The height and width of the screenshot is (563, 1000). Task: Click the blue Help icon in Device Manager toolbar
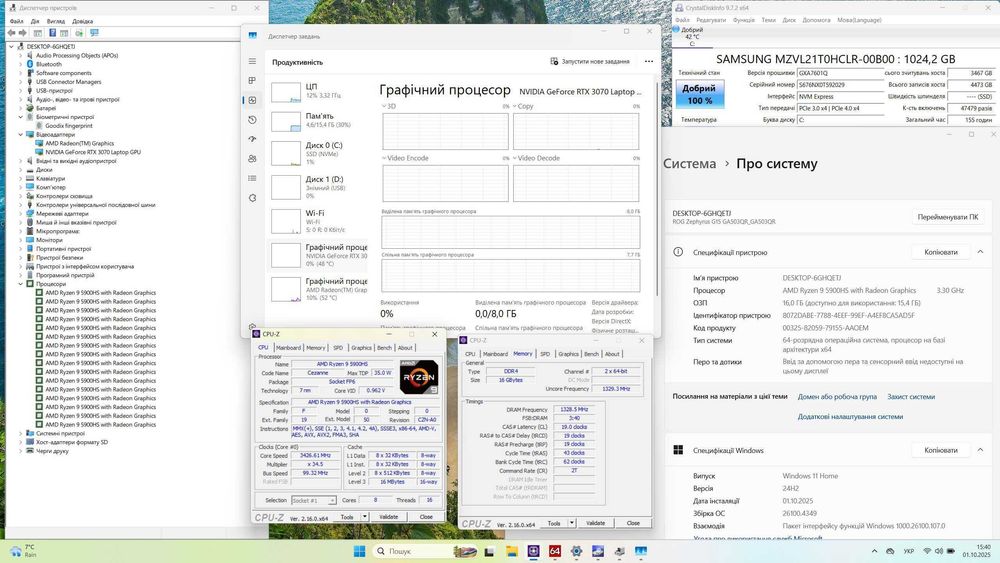(x=52, y=33)
